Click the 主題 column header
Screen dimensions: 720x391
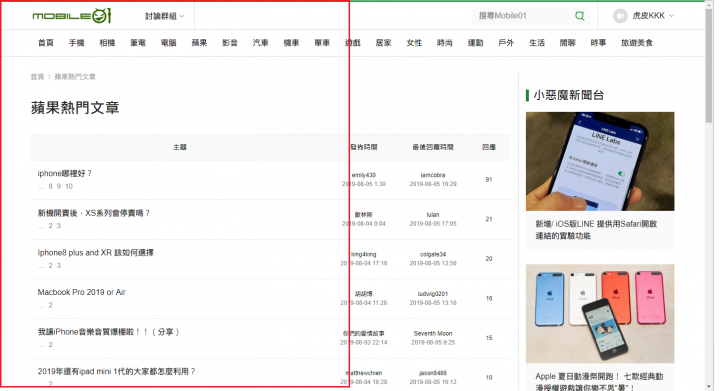click(x=180, y=147)
